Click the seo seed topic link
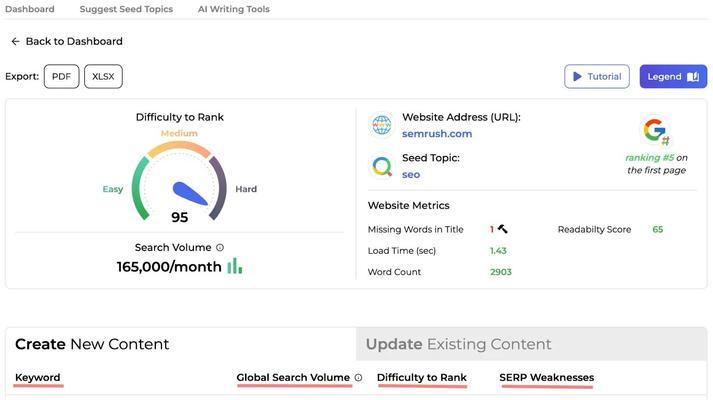This screenshot has height=400, width=713. 411,175
